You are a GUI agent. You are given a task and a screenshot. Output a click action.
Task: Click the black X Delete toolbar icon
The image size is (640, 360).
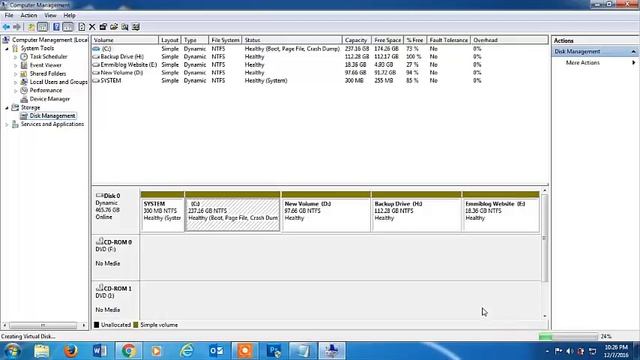pos(92,27)
